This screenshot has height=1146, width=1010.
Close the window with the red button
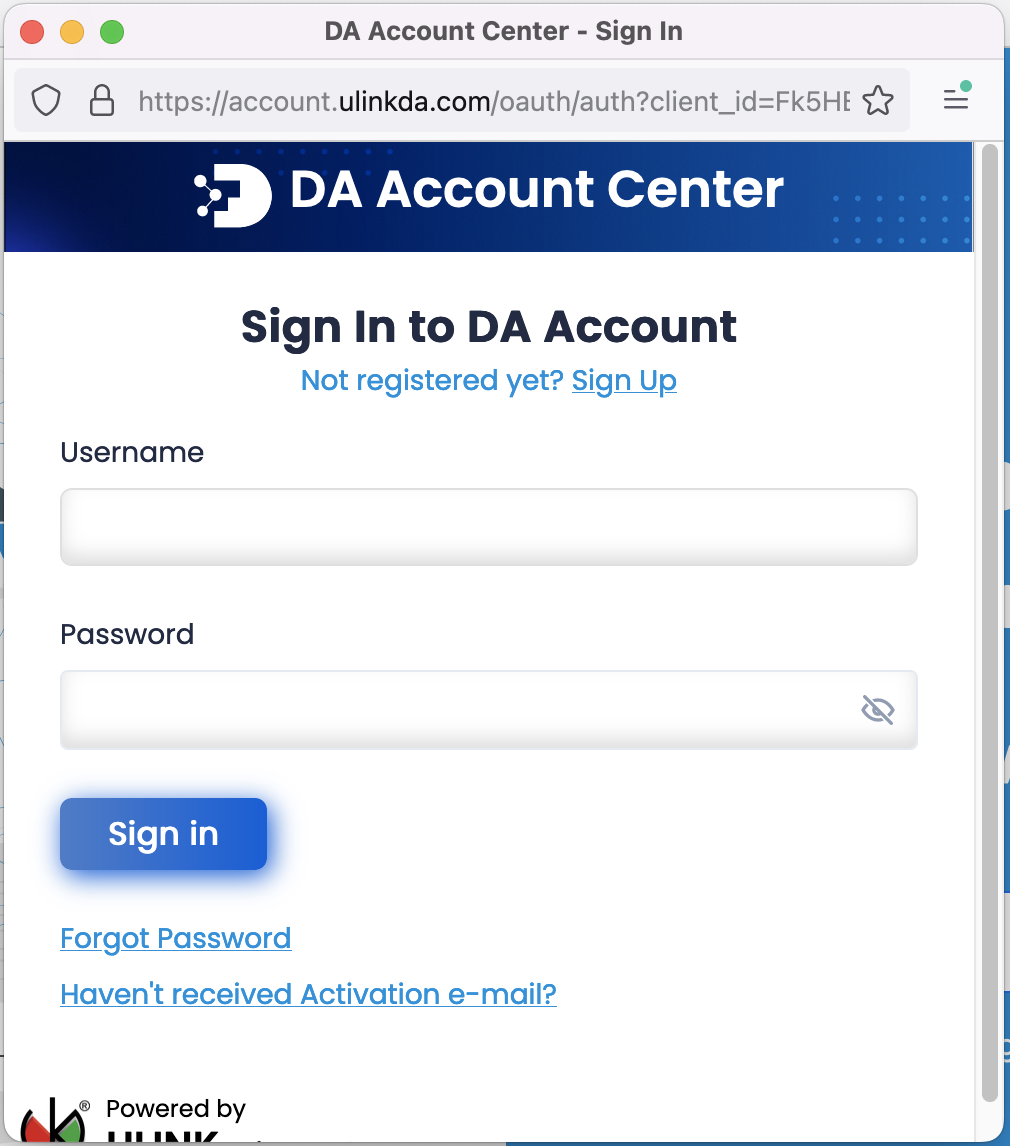point(32,31)
